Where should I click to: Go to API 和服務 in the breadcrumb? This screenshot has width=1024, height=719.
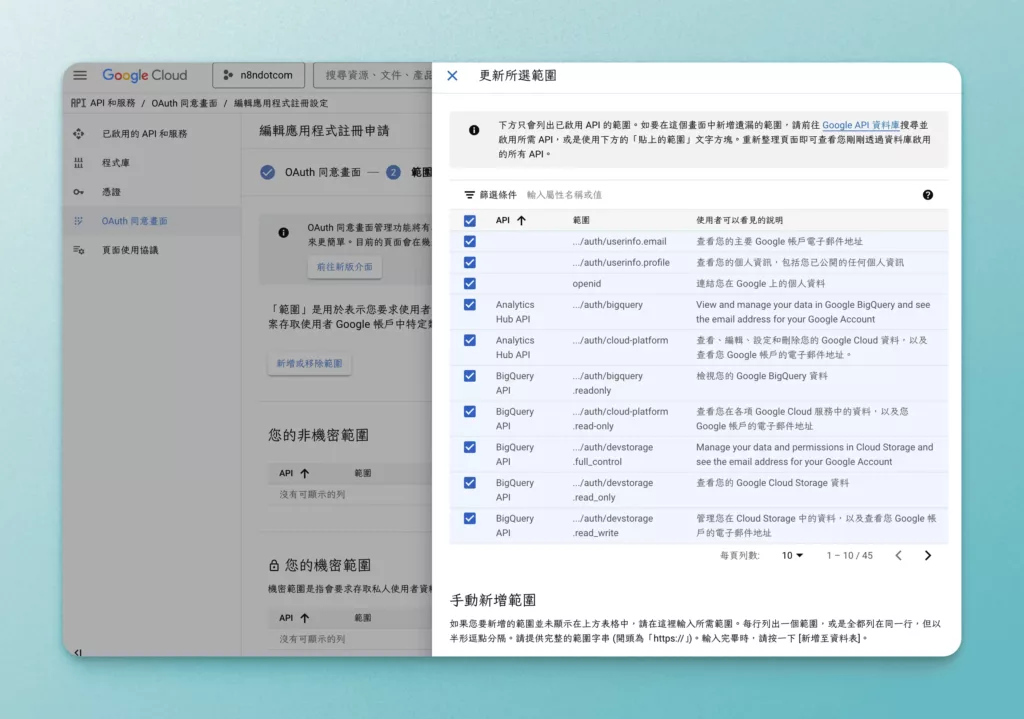coord(112,103)
